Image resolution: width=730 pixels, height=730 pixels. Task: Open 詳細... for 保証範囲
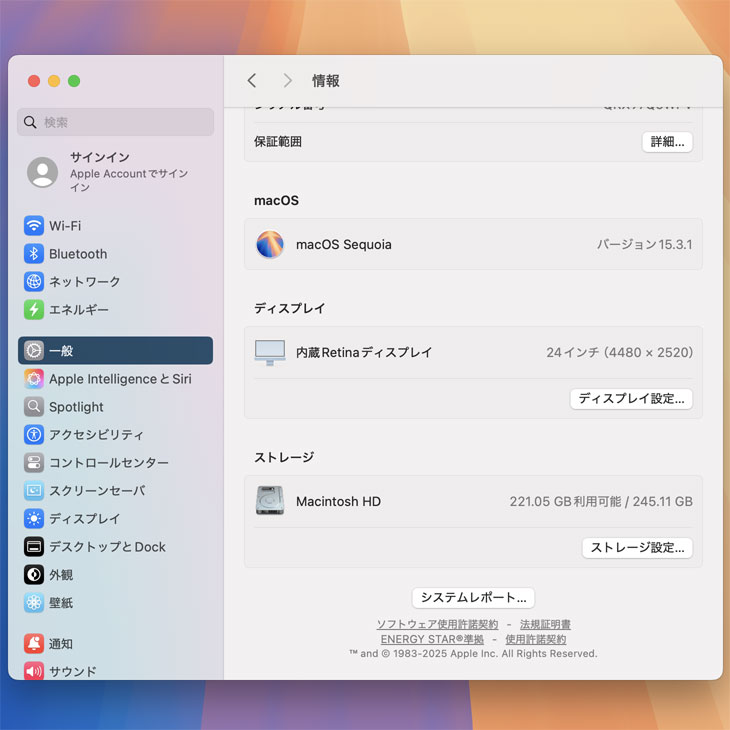(667, 142)
